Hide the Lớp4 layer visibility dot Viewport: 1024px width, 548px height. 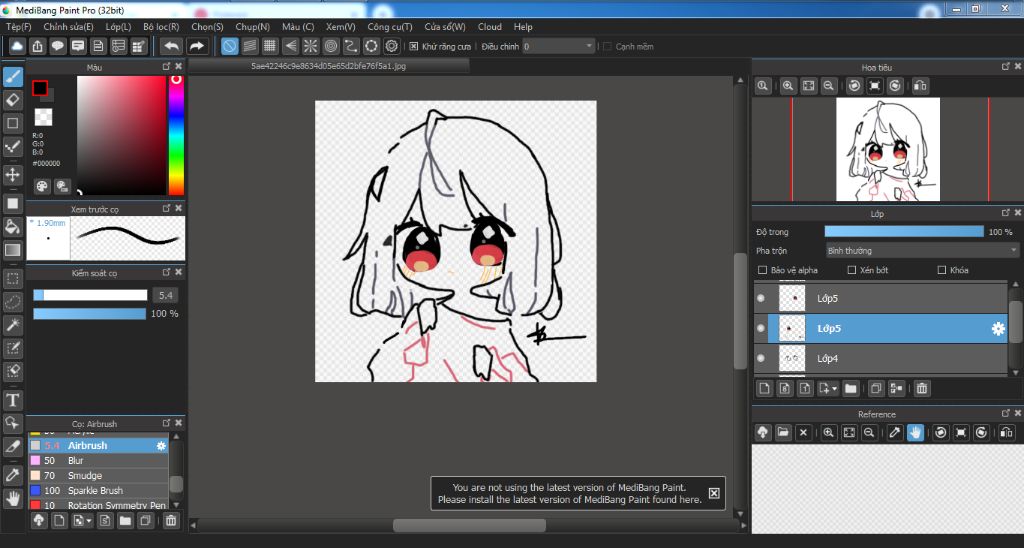(x=761, y=358)
